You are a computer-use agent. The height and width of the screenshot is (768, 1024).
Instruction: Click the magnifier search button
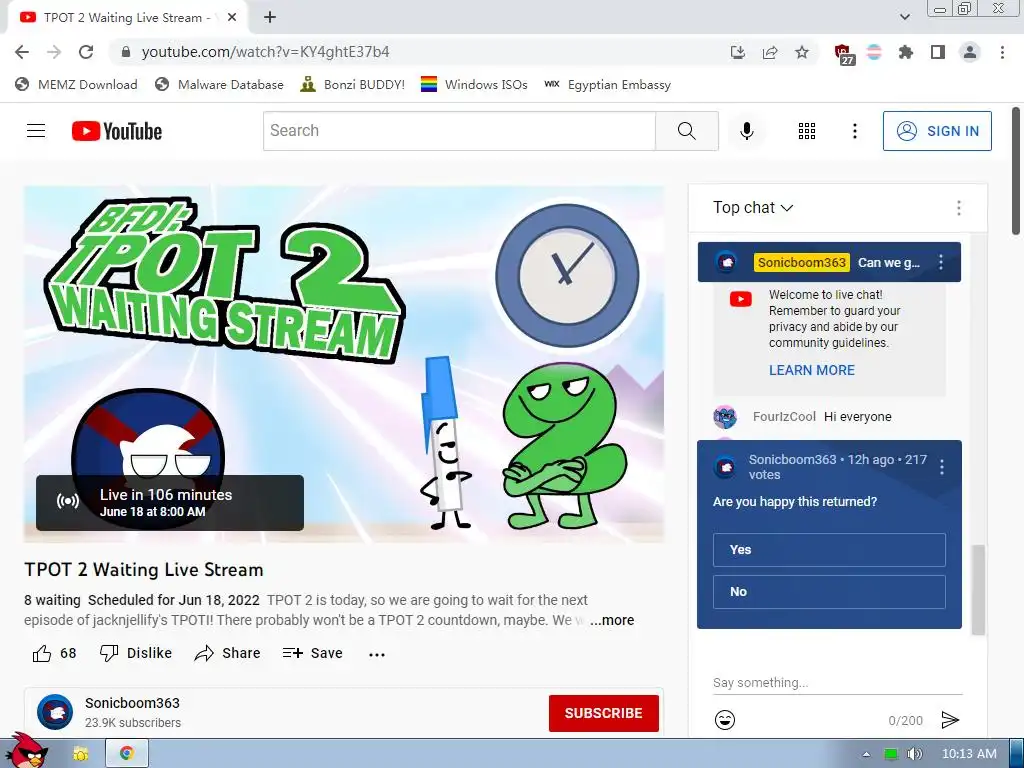(x=687, y=131)
